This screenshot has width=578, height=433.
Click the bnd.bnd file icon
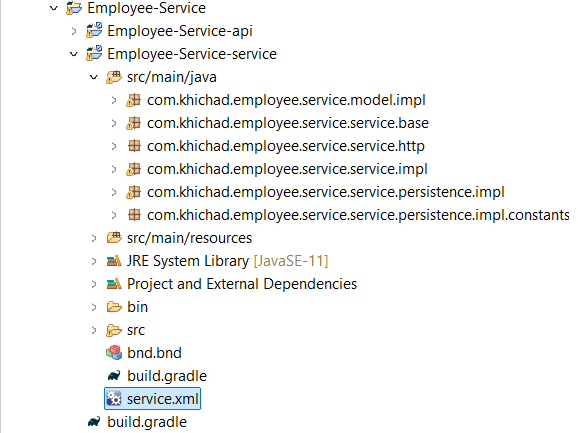(114, 353)
